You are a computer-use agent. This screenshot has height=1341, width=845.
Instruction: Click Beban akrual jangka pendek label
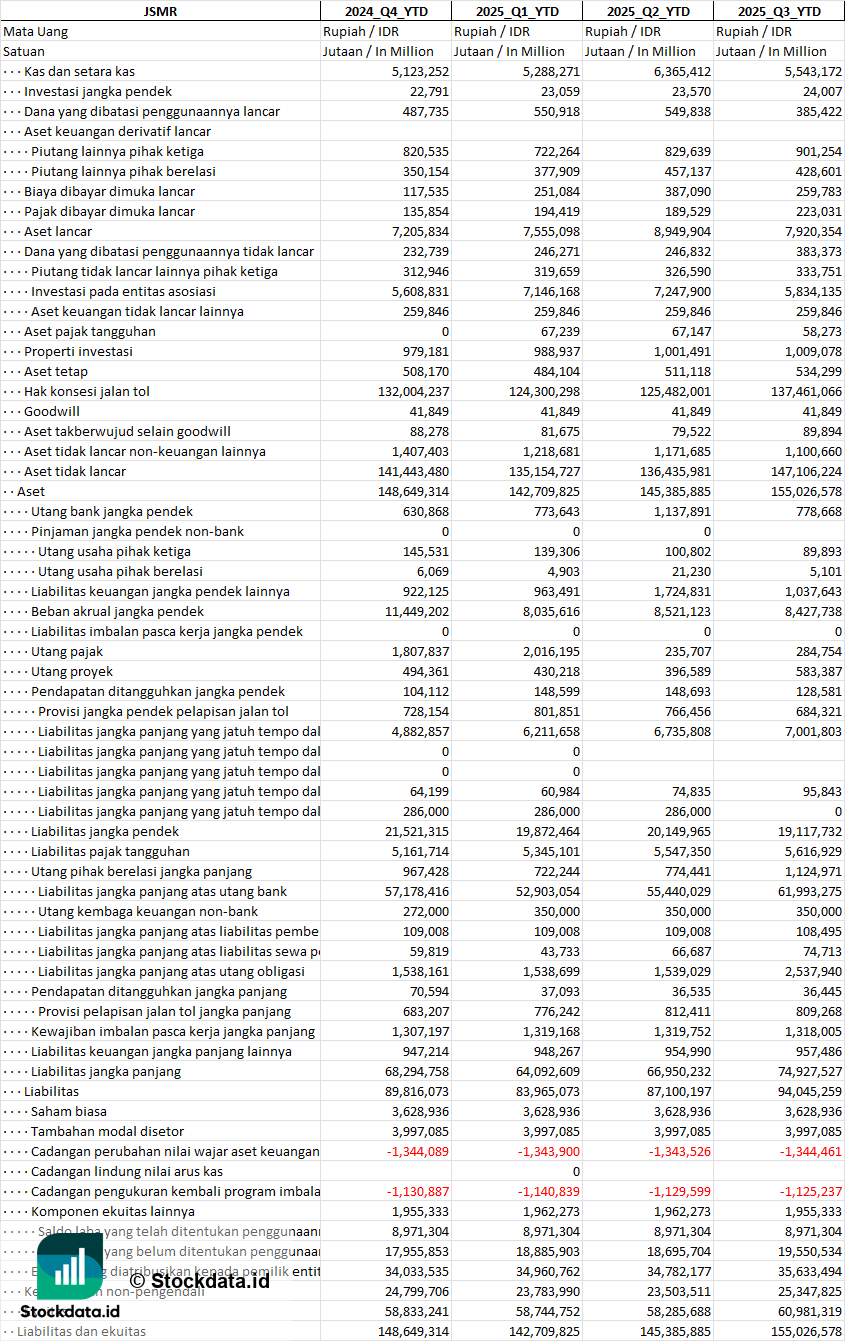117,611
